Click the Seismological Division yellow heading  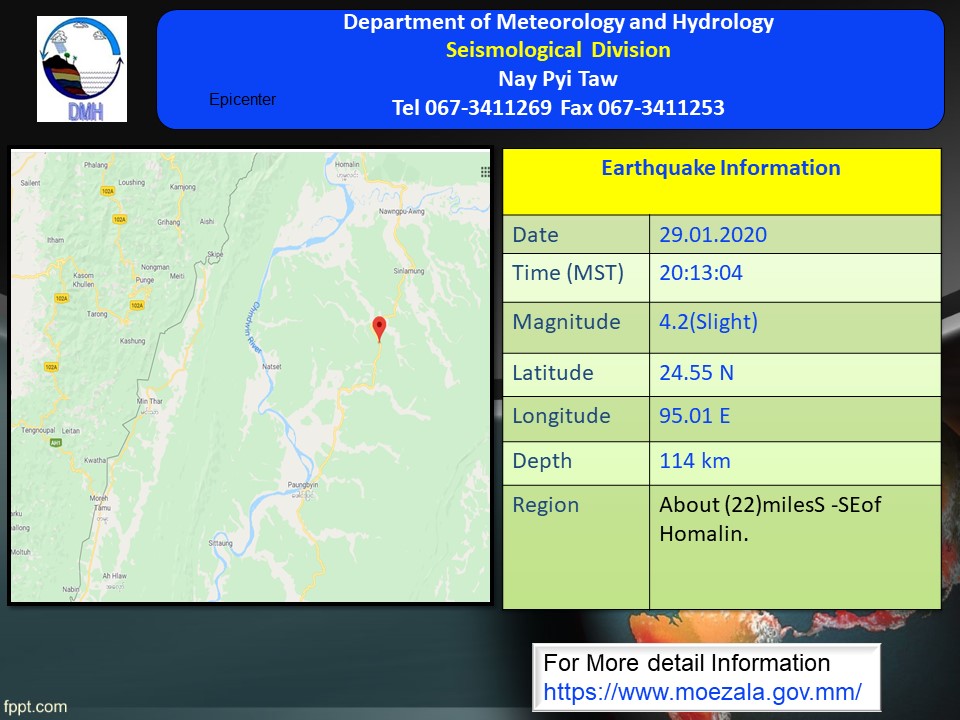(x=558, y=50)
